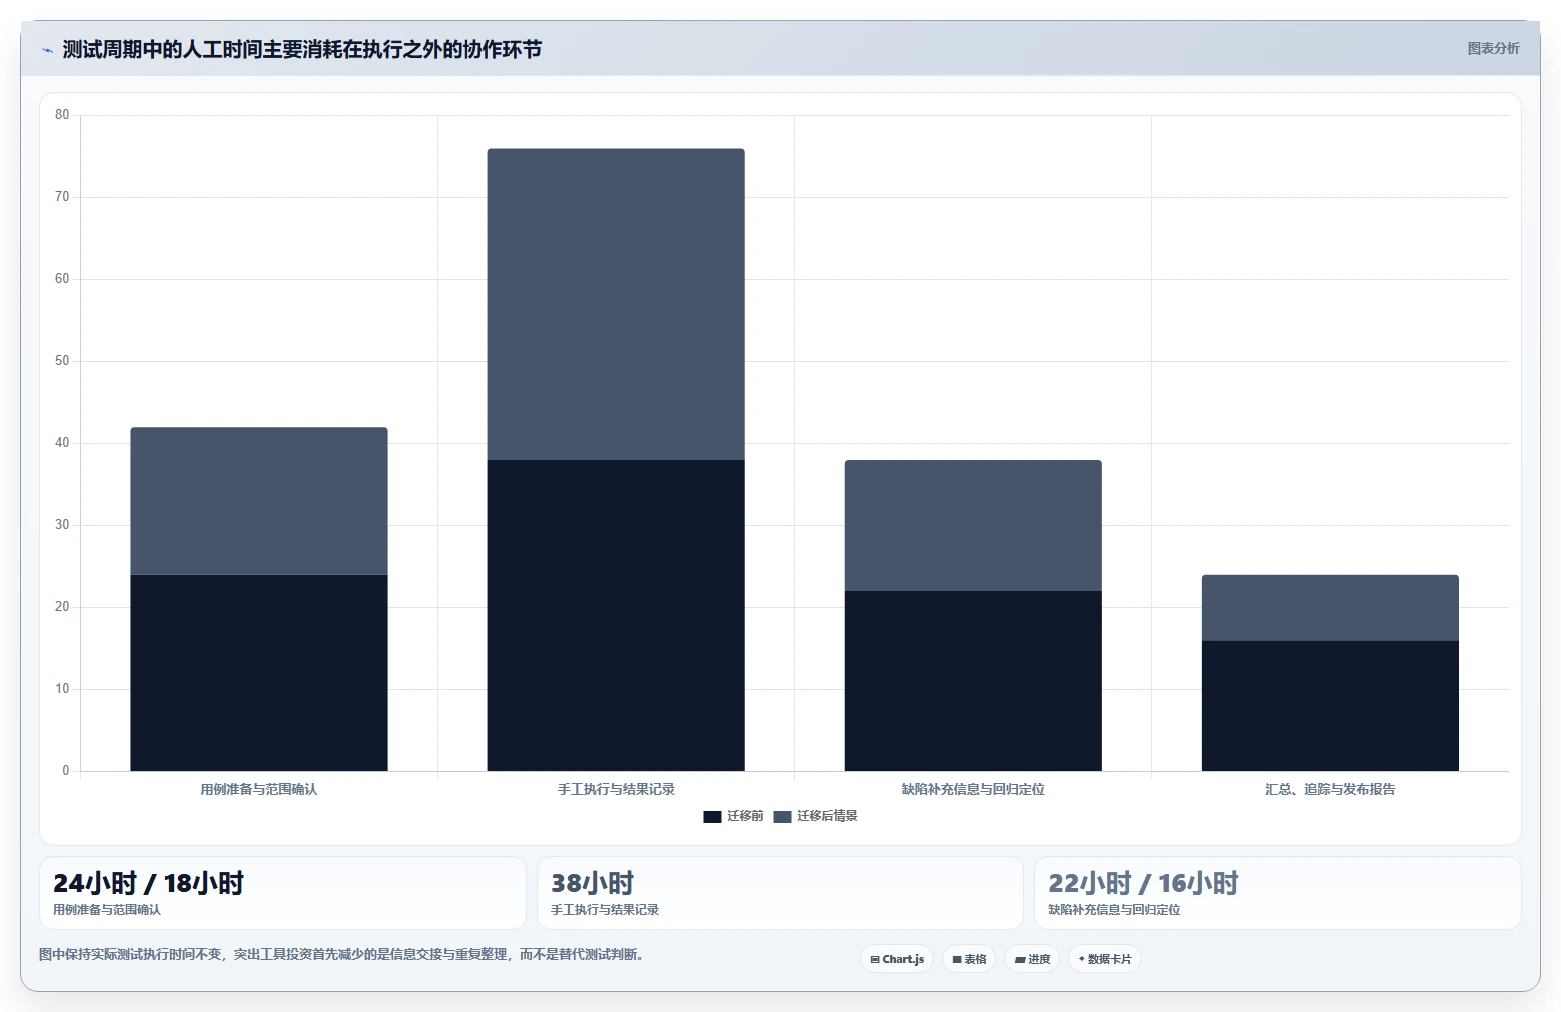Click the lighter top segment of 用例准备与范围确认 bar
The height and width of the screenshot is (1012, 1561).
259,501
